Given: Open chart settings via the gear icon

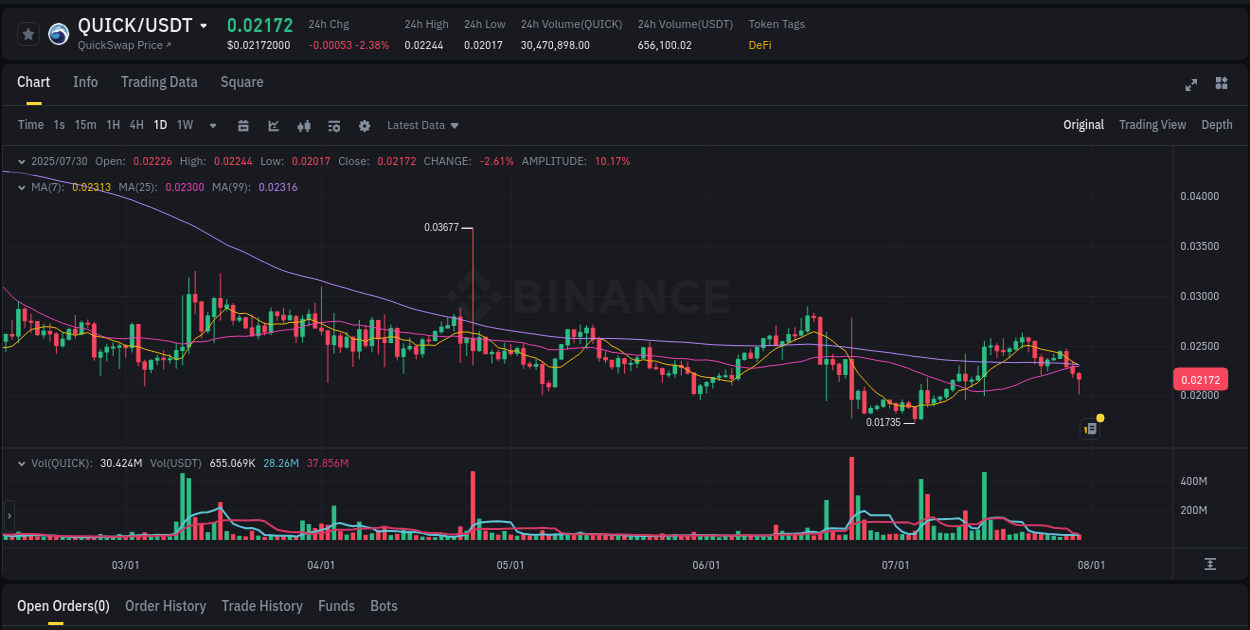Looking at the screenshot, I should pos(365,125).
